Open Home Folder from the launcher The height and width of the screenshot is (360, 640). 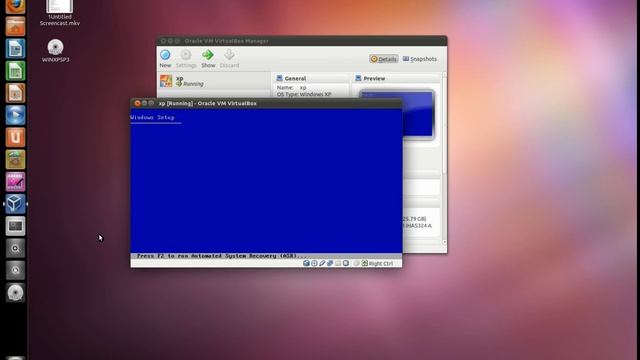16,26
